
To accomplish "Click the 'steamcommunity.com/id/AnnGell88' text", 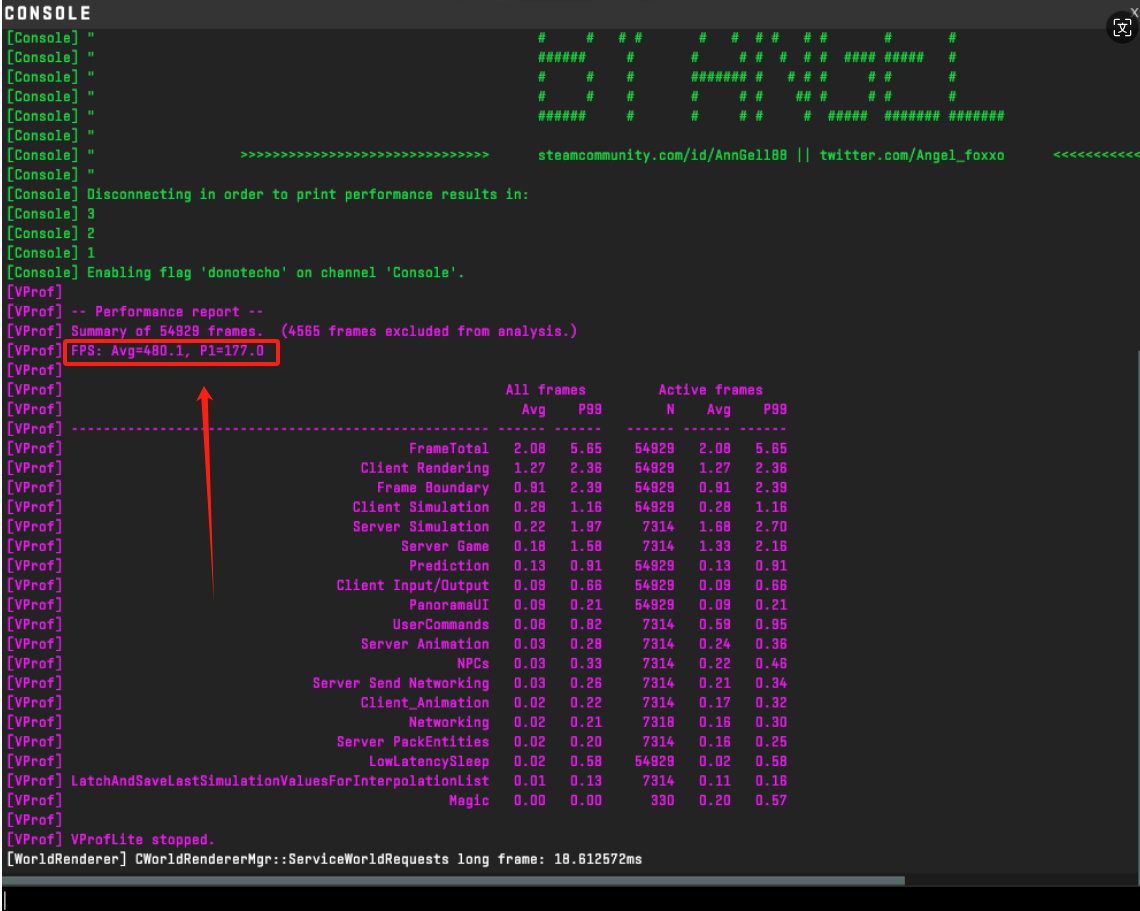I will point(662,155).
